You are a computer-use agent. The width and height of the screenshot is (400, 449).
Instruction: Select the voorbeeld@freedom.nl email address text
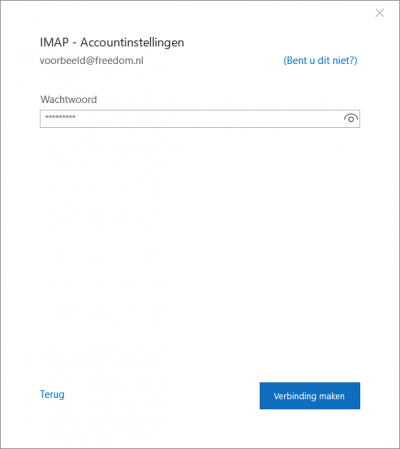(x=92, y=61)
